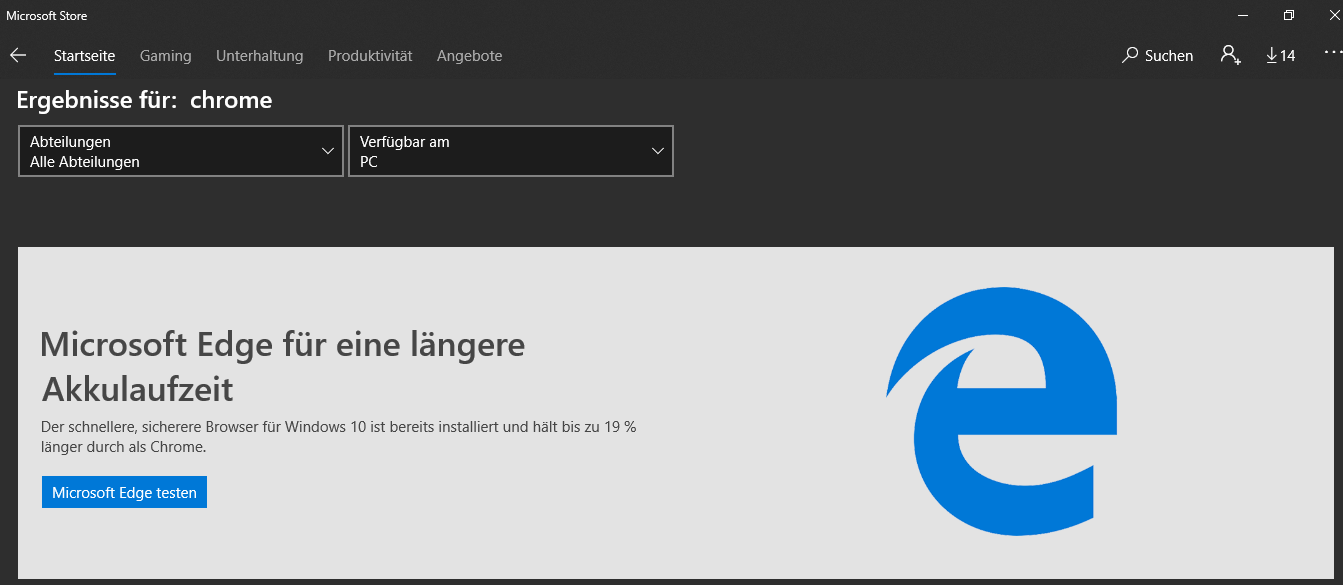Screen dimensions: 1343x585
Task: Restore down the Microsoft Store window
Action: click(x=1289, y=15)
